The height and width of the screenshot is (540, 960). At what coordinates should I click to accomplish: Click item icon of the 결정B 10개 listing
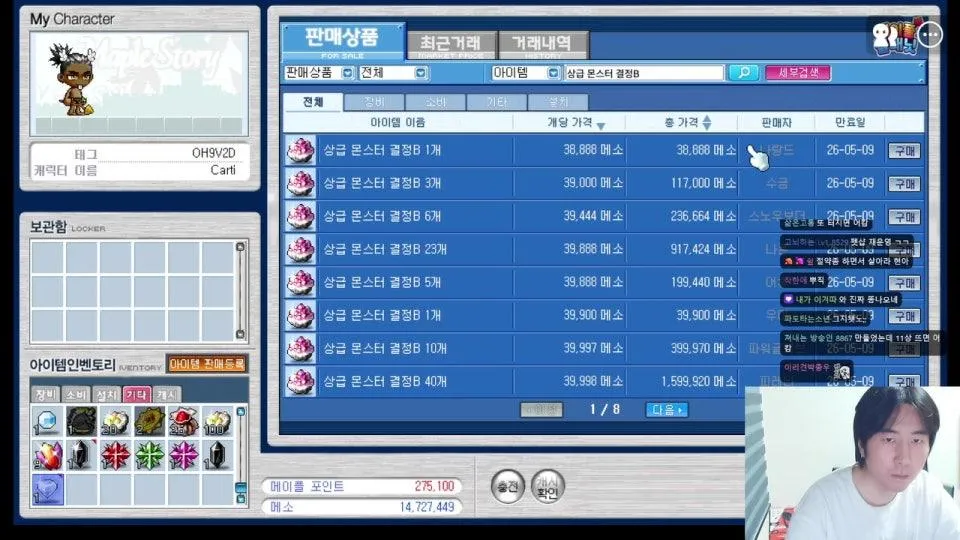tap(301, 348)
